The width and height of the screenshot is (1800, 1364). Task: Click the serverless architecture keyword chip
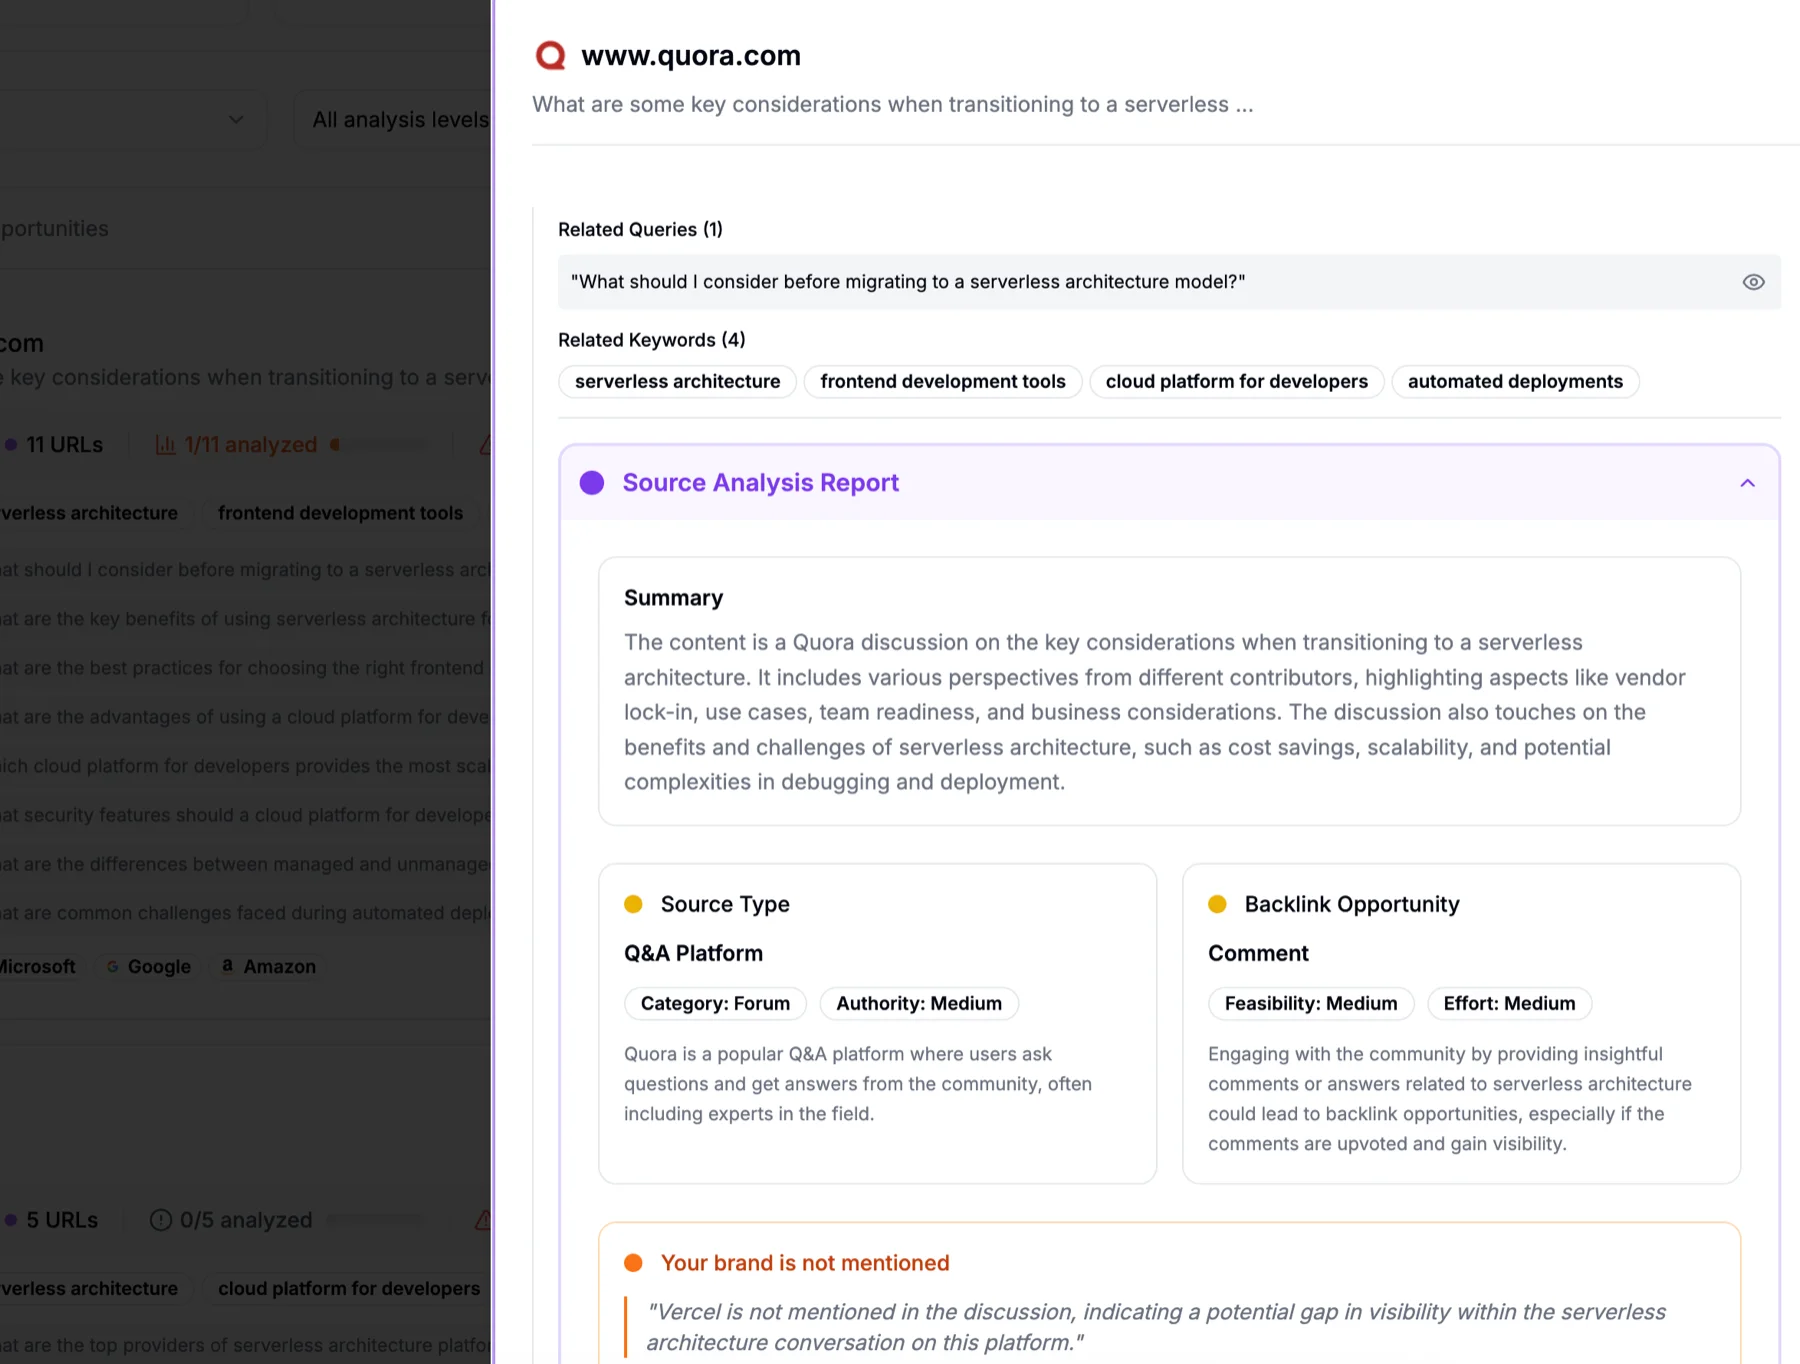pos(676,381)
